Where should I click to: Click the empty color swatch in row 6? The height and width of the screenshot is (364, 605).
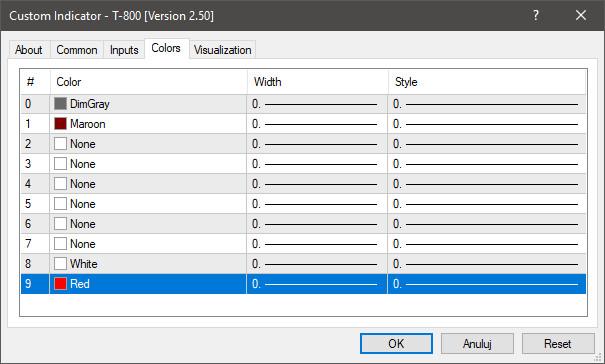tap(60, 223)
